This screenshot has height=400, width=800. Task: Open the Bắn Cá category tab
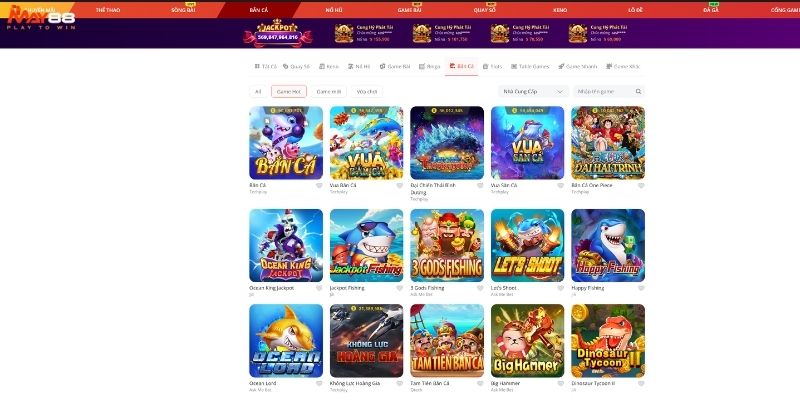pos(462,66)
